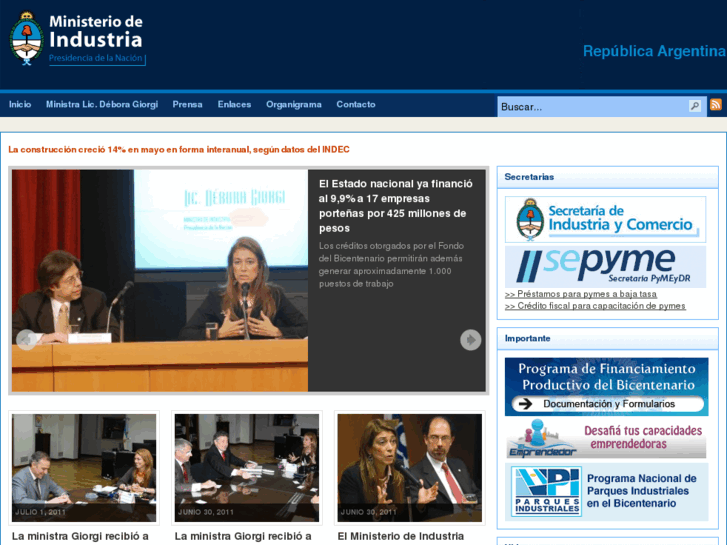Open the sepyme banner
The width and height of the screenshot is (727, 545).
605,267
